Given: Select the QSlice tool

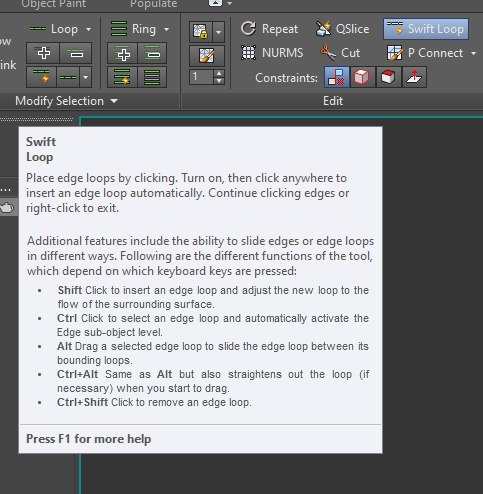Looking at the screenshot, I should [x=342, y=29].
